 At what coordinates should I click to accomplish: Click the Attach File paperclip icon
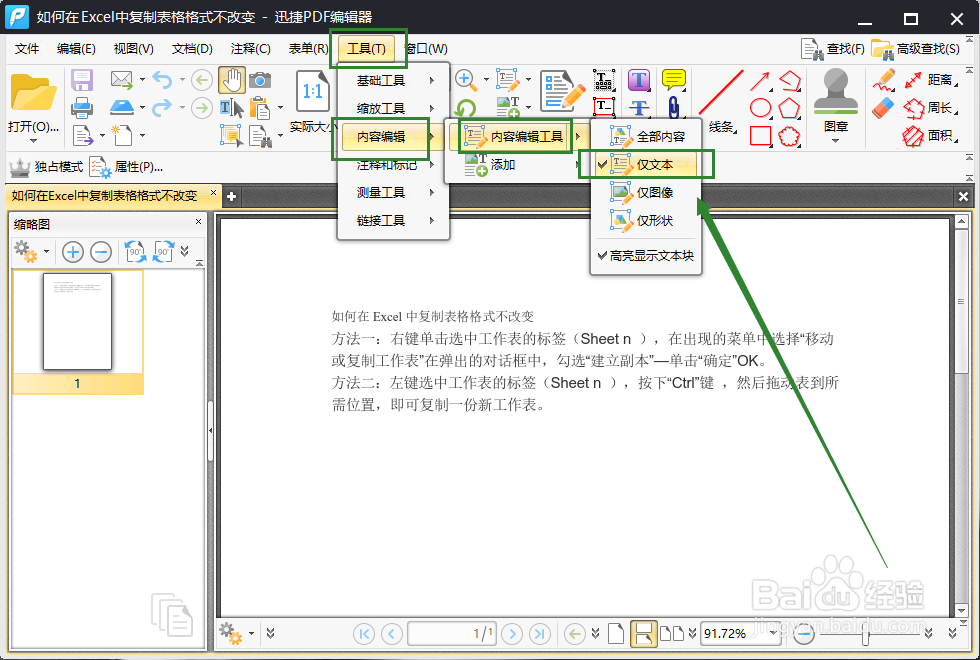coord(674,108)
